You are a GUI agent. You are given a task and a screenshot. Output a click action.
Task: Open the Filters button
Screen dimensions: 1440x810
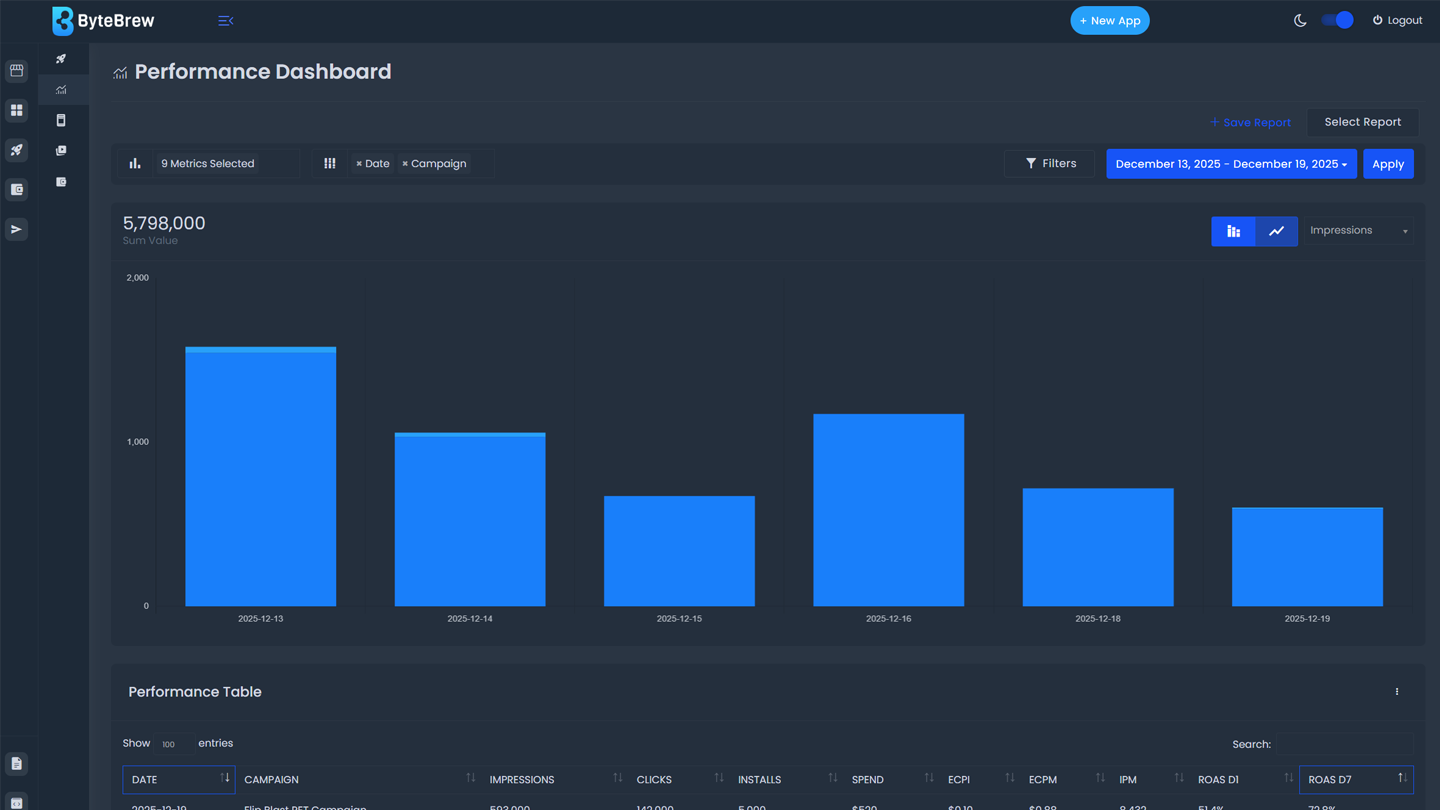(1050, 164)
